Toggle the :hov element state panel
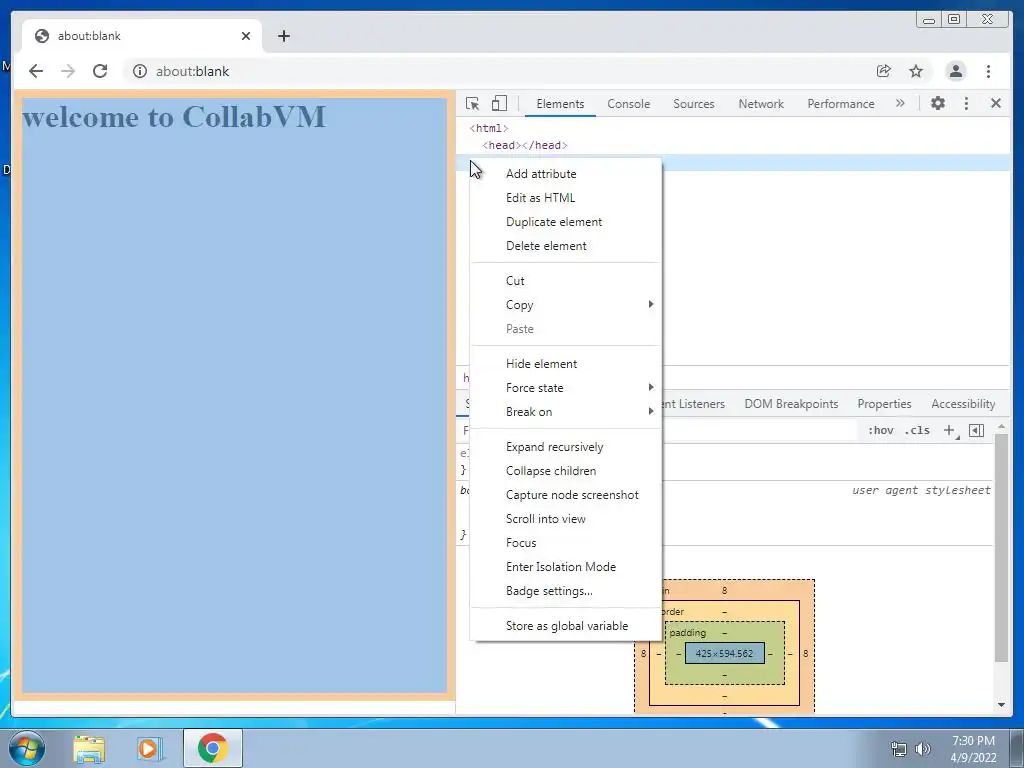 coord(880,430)
